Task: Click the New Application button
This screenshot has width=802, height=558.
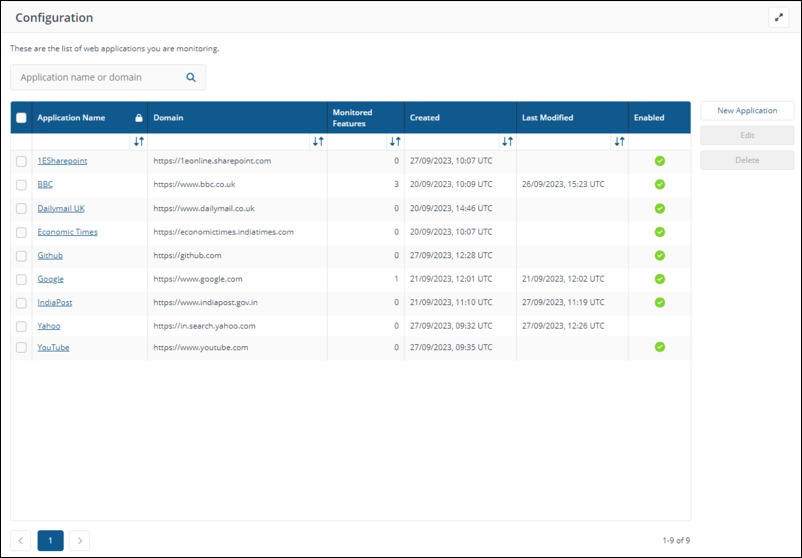Action: [747, 111]
